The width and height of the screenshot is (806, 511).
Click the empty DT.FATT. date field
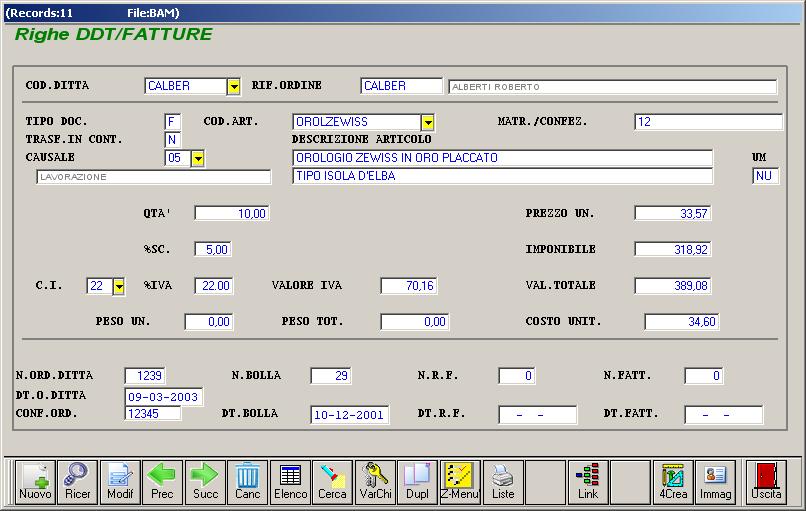(724, 415)
